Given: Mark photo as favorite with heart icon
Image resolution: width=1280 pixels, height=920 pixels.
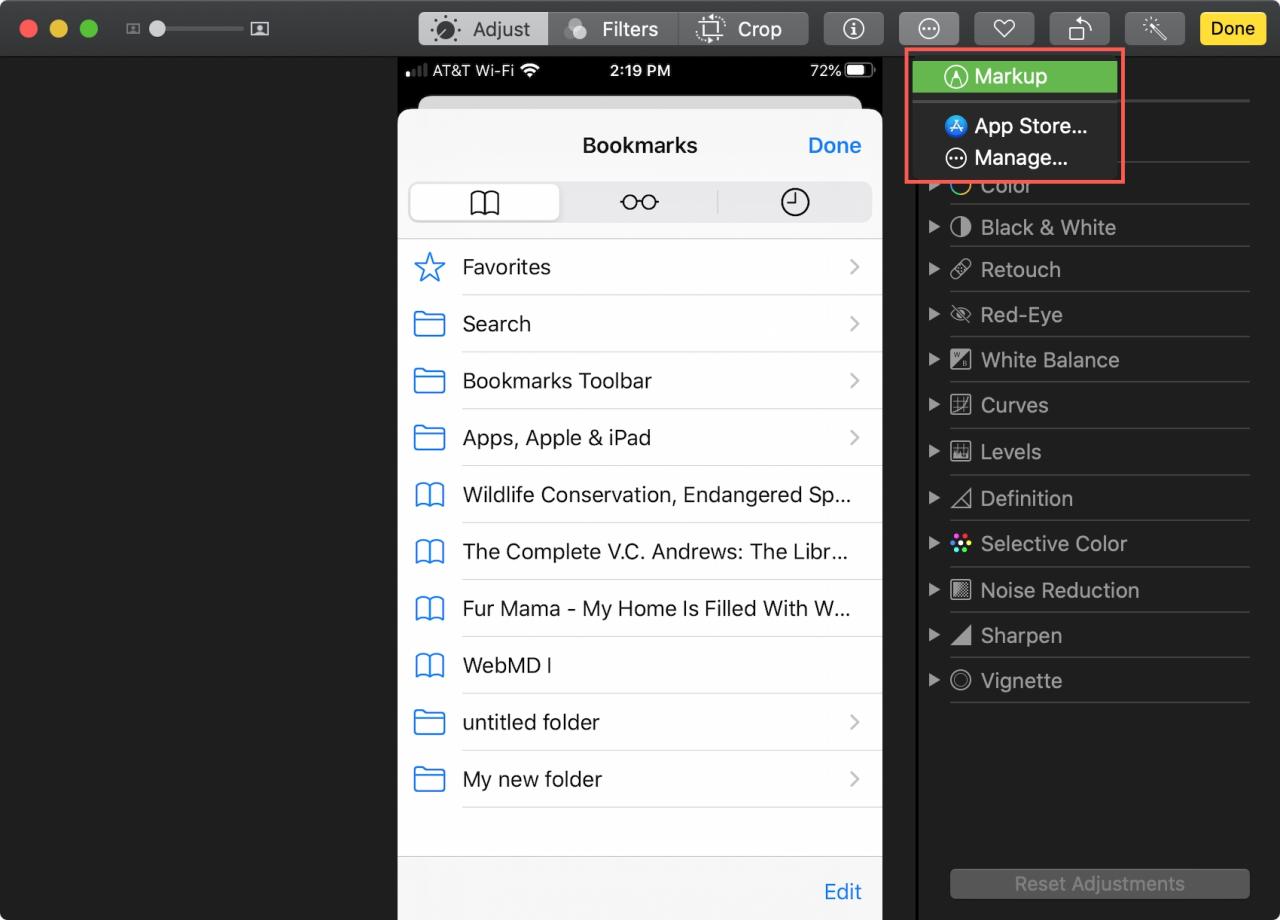Looking at the screenshot, I should point(1004,29).
